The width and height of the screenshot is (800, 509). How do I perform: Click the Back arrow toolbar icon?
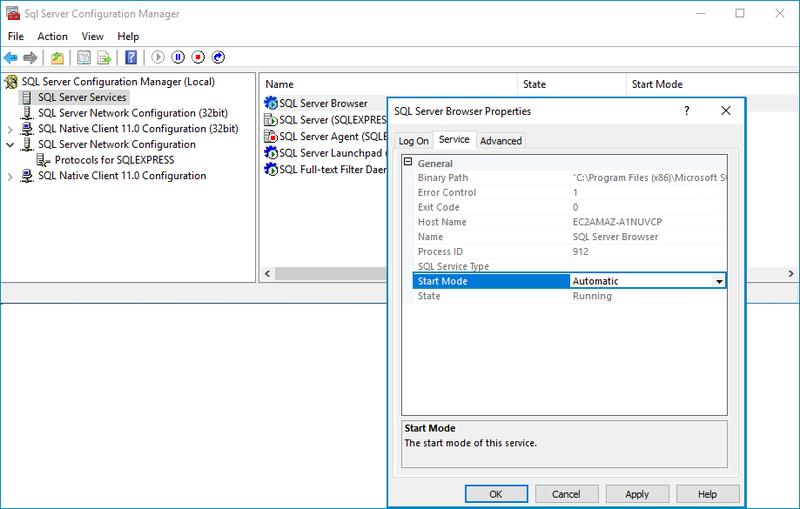coord(11,58)
